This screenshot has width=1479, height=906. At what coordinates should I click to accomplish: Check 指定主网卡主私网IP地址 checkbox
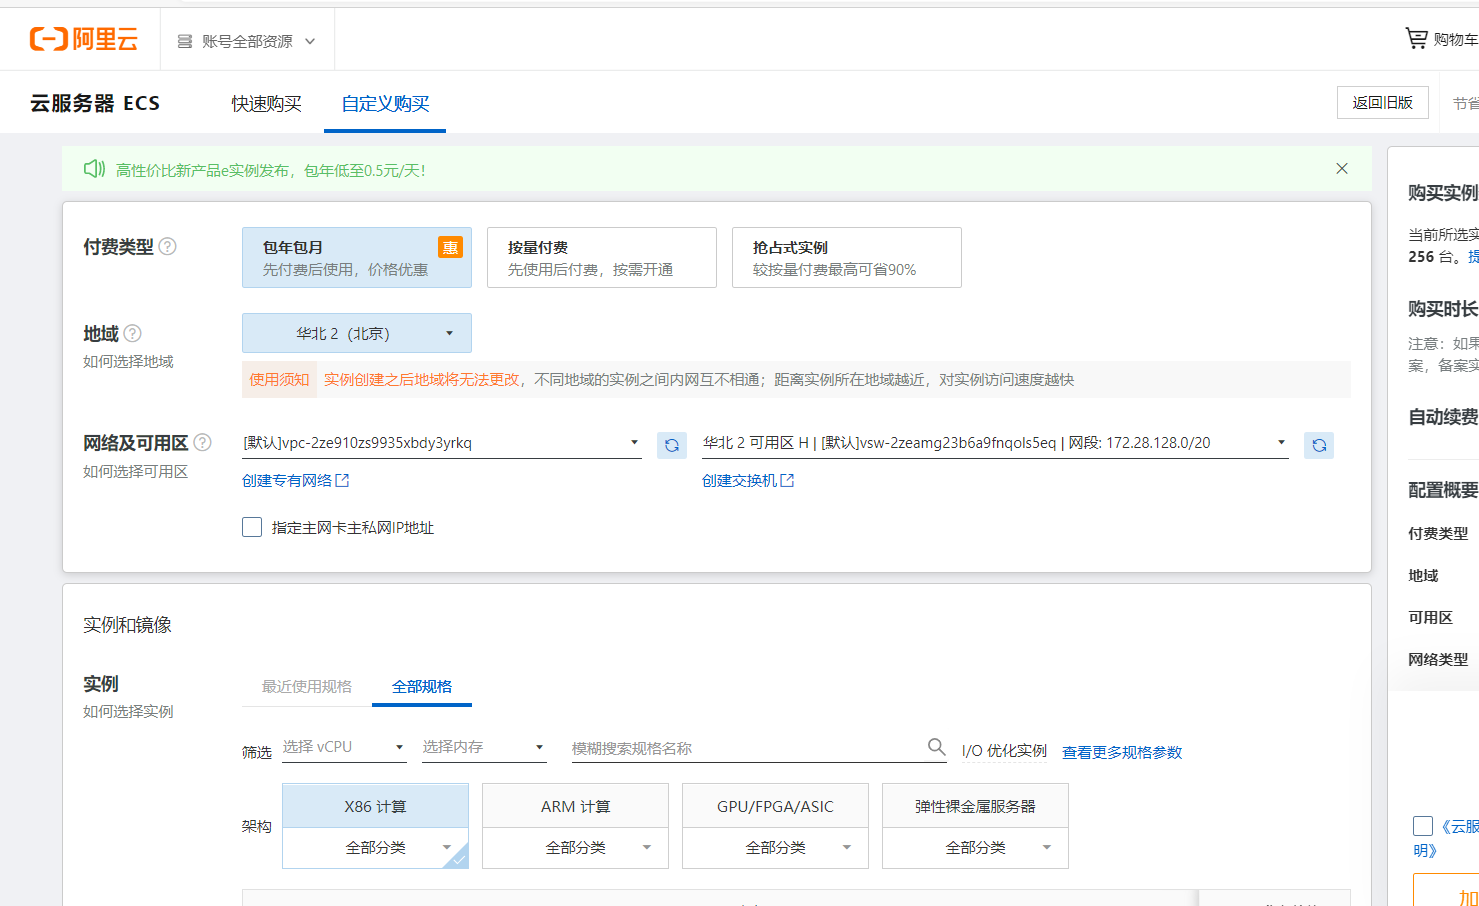click(252, 527)
